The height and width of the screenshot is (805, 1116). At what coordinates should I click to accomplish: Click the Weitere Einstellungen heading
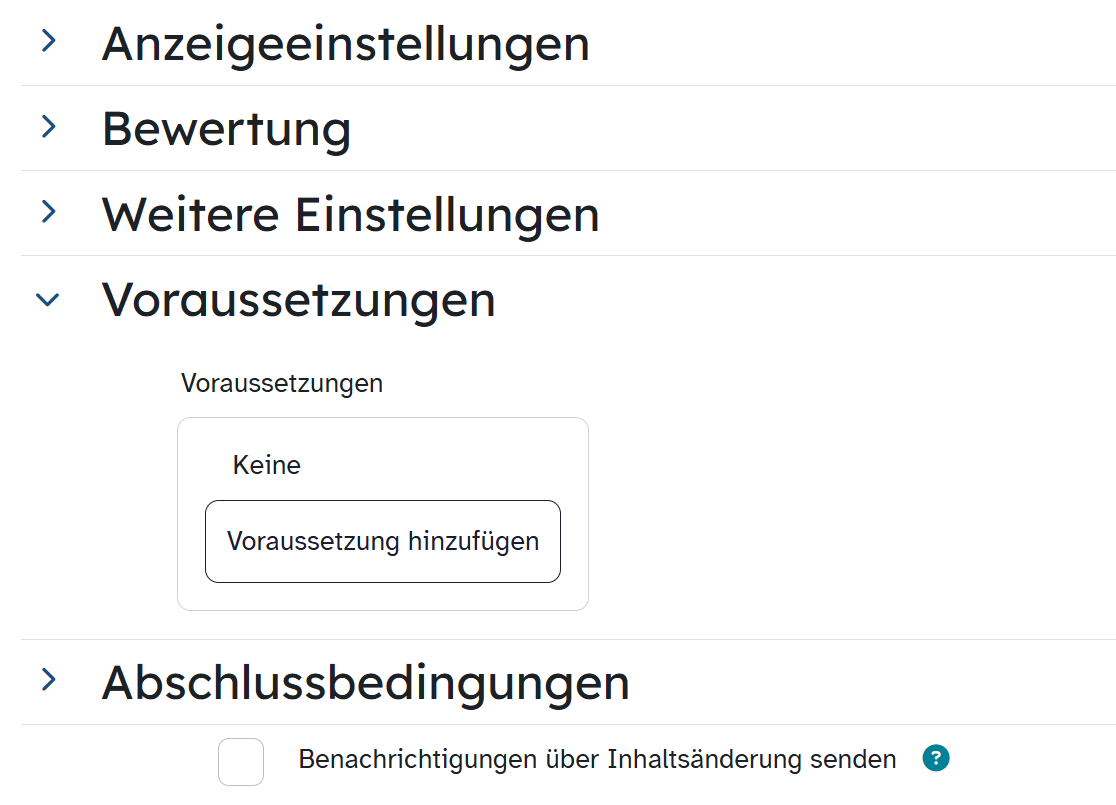(x=350, y=214)
